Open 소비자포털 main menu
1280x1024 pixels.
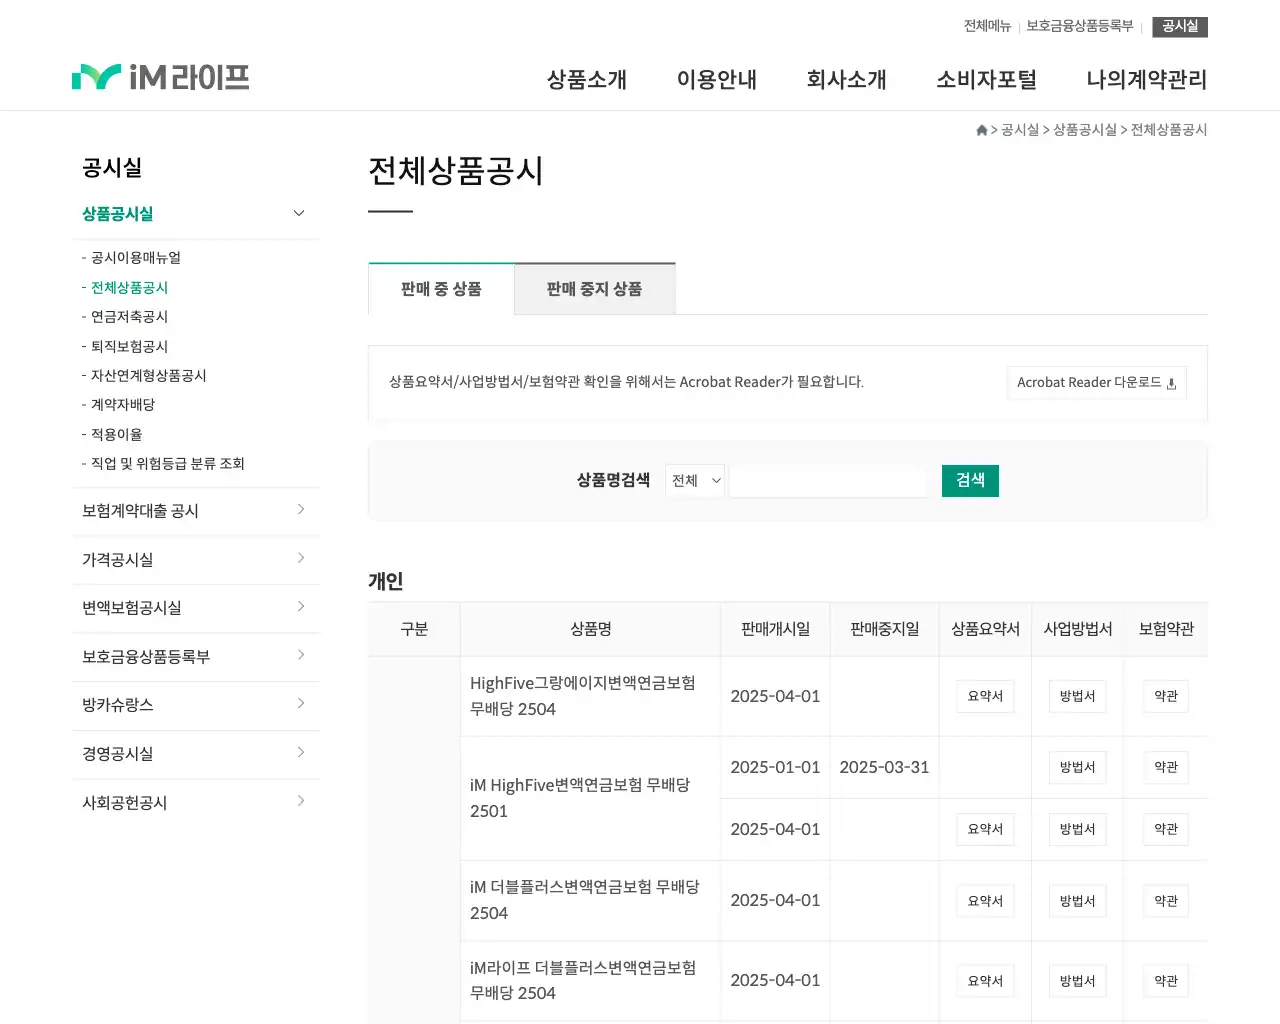[987, 80]
